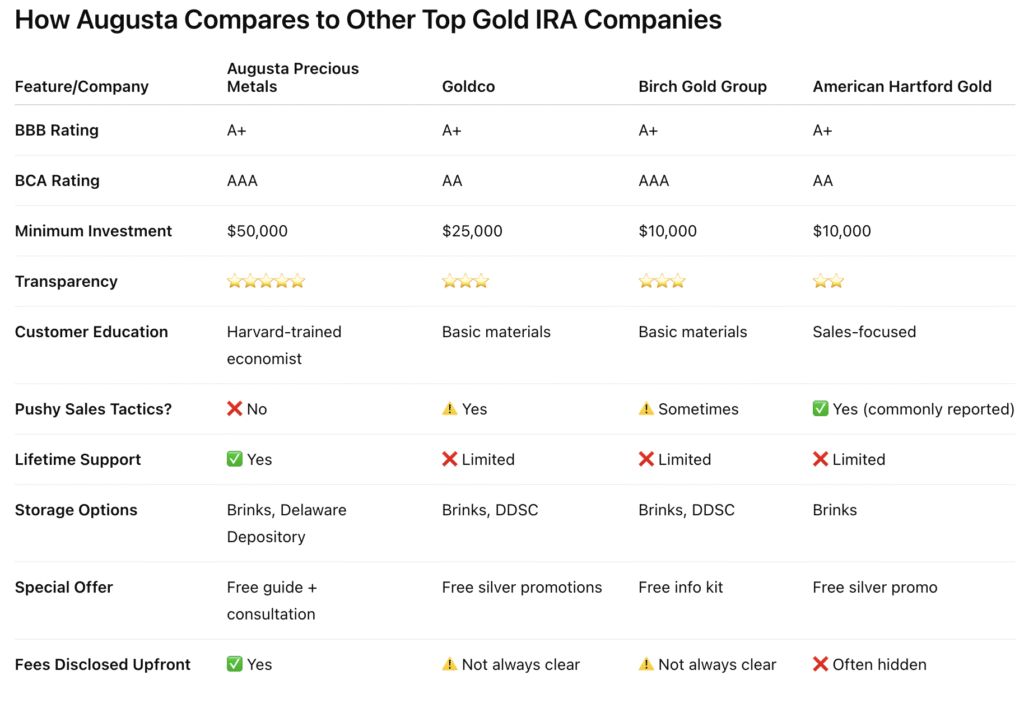
Task: Click the green checkmark for commonly reported
Action: (x=821, y=409)
